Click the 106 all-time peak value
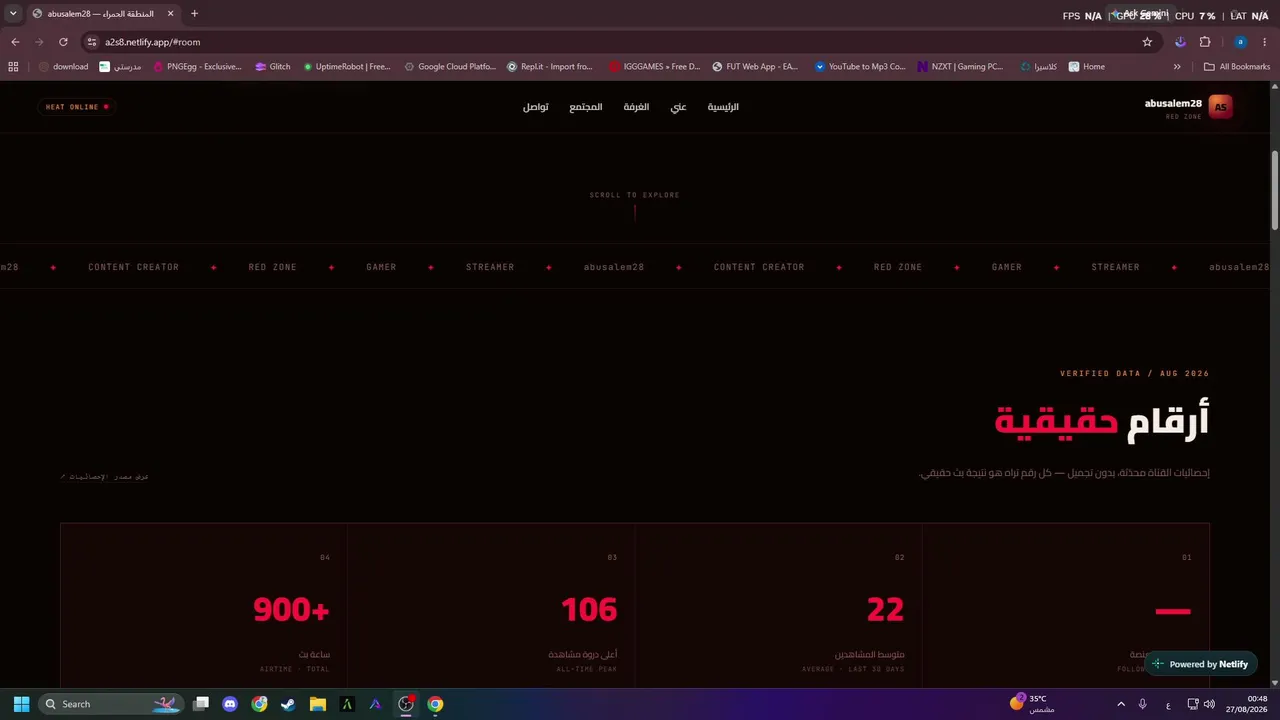This screenshot has height=720, width=1280. pos(589,609)
